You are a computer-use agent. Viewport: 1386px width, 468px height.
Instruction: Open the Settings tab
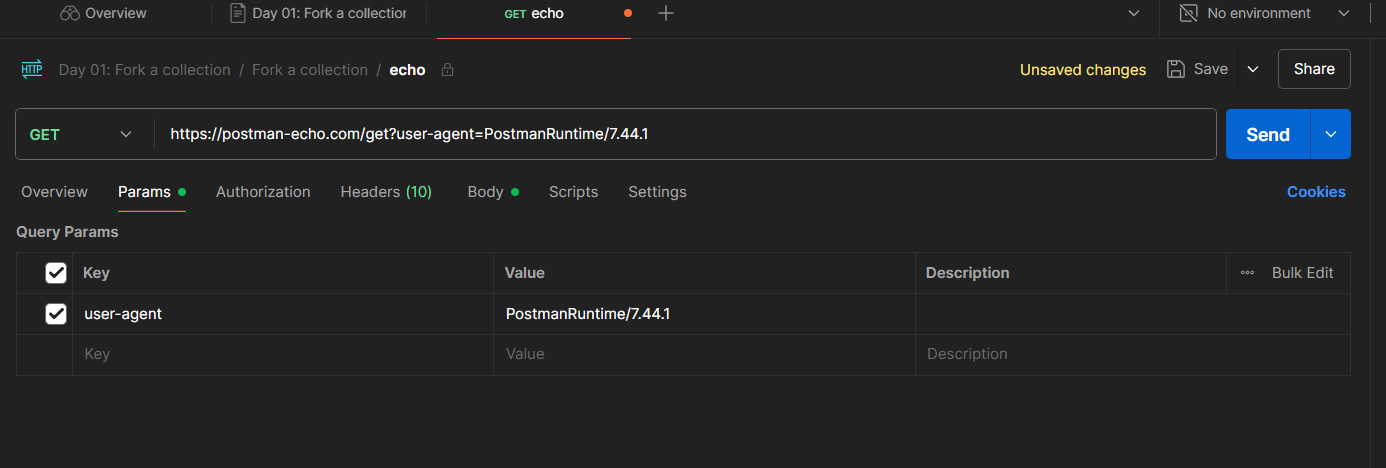[657, 192]
